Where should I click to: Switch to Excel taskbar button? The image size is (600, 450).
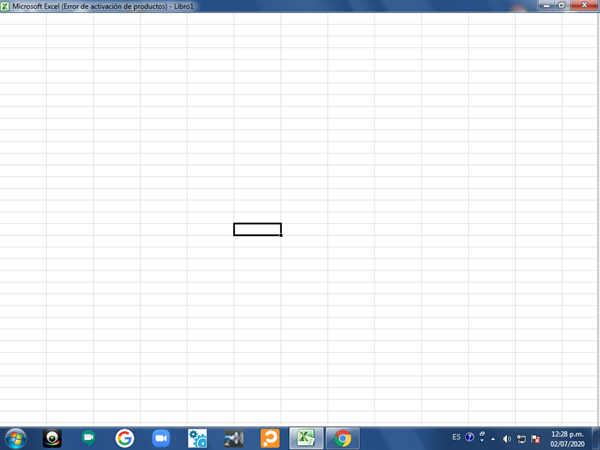coord(306,439)
